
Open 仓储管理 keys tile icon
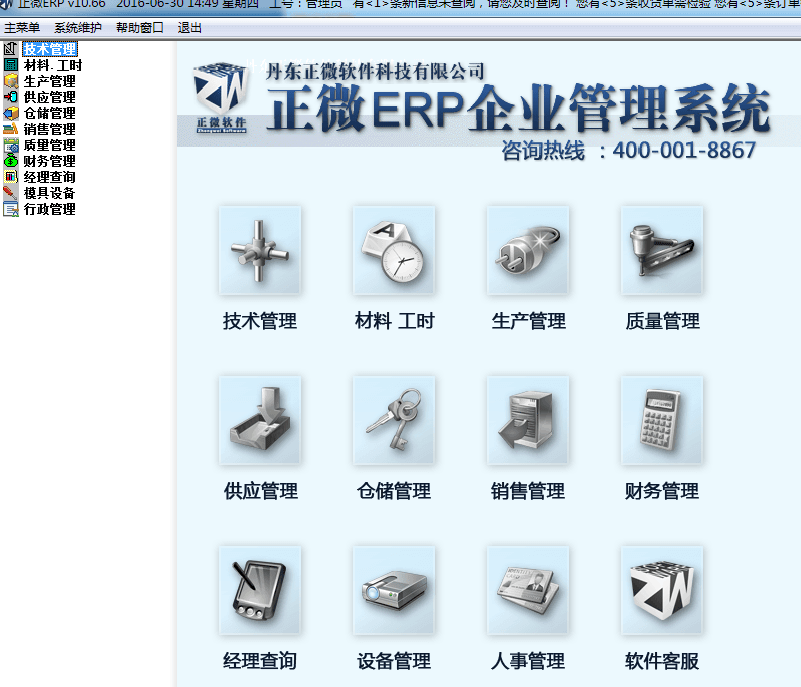point(394,420)
